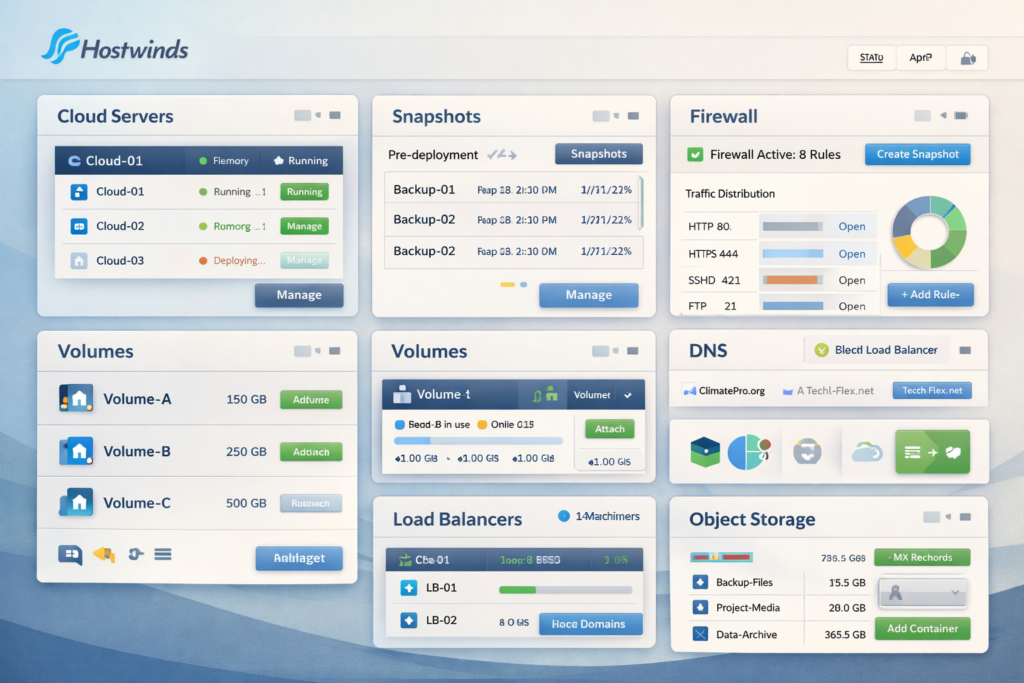Viewport: 1024px width, 683px height.
Task: Open the account dropdown in Object Storage
Action: (922, 593)
